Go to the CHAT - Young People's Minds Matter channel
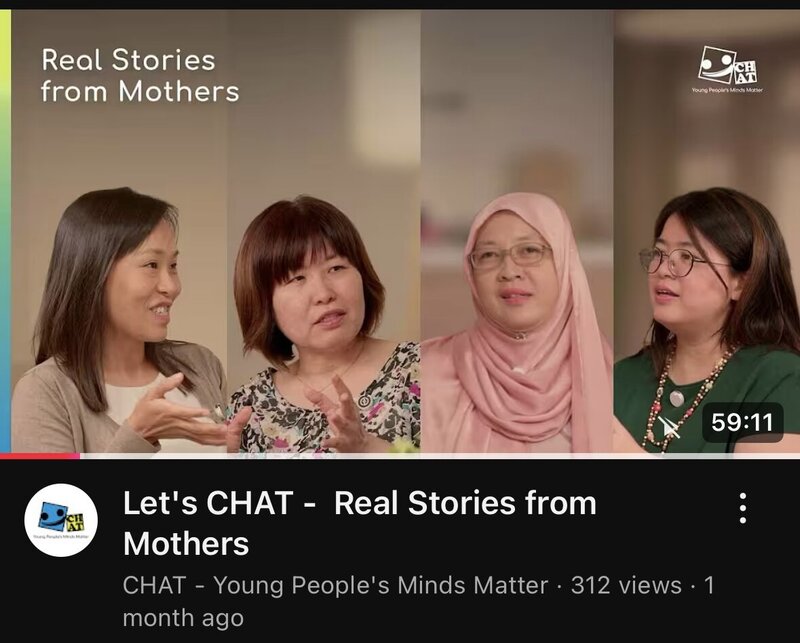Viewport: 800px width, 643px height. 335,585
